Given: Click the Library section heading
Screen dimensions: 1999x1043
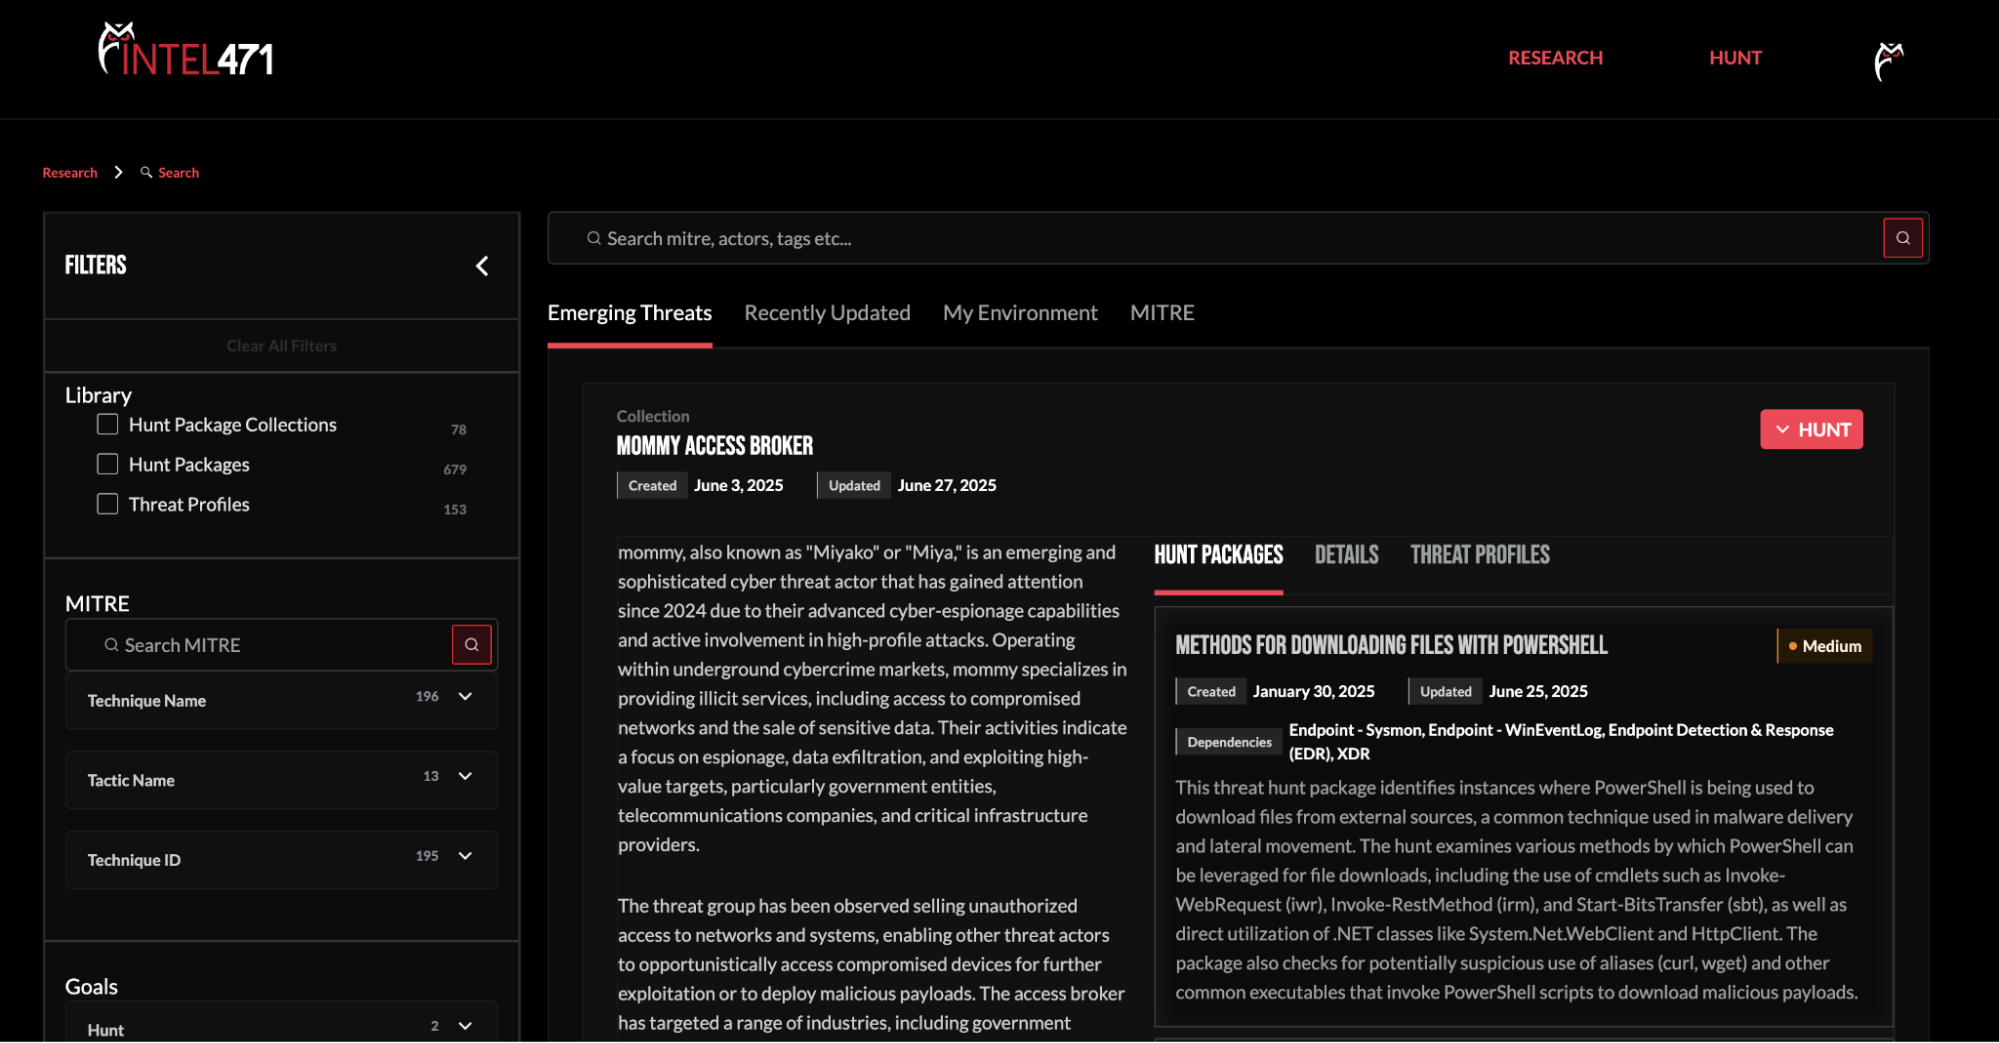Looking at the screenshot, I should click(x=98, y=395).
